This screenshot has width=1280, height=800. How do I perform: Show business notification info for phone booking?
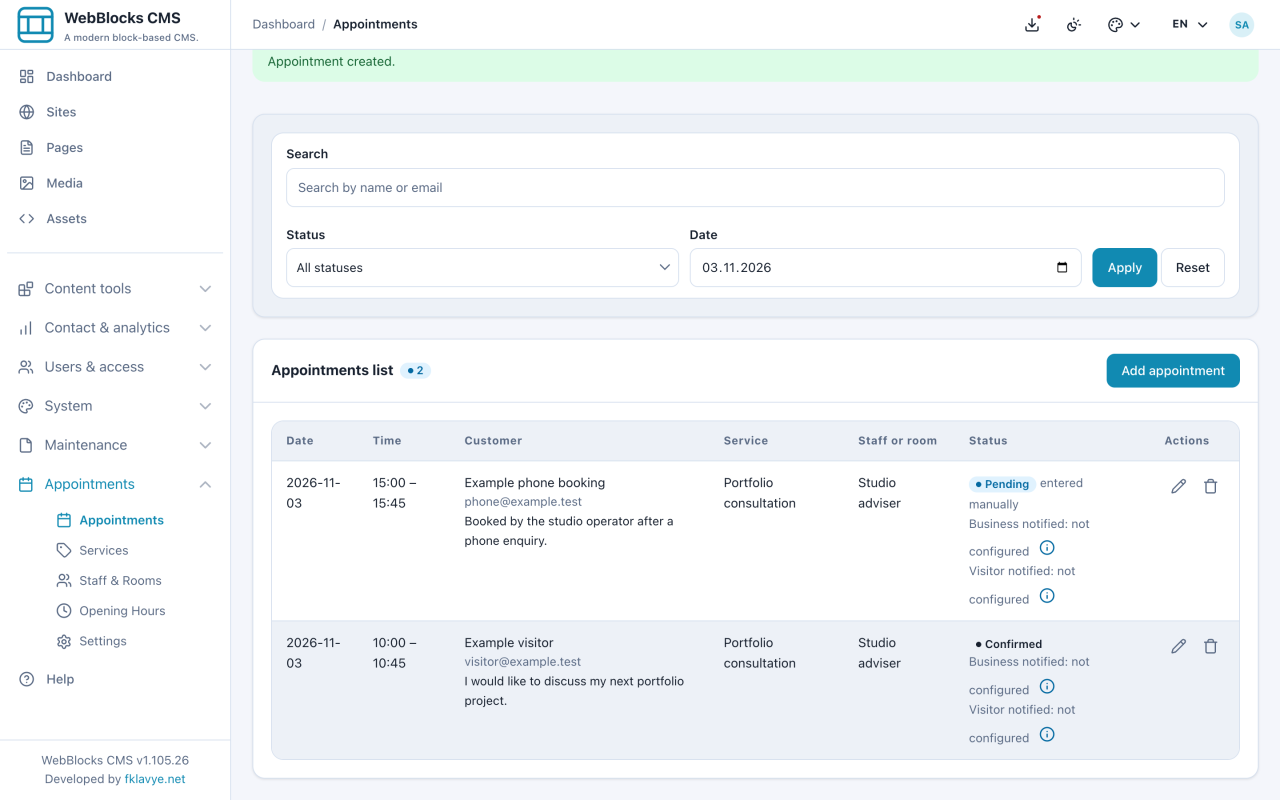tap(1047, 548)
